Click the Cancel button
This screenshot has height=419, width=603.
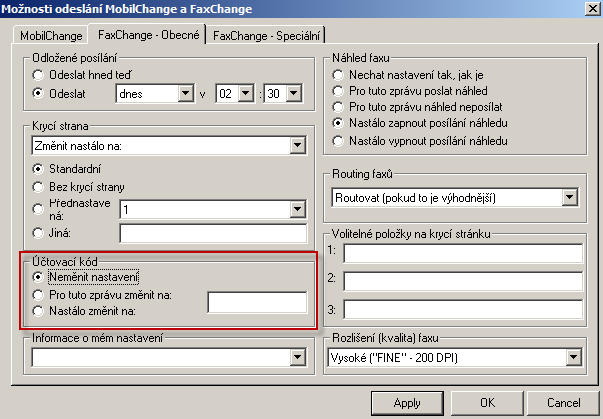click(563, 403)
